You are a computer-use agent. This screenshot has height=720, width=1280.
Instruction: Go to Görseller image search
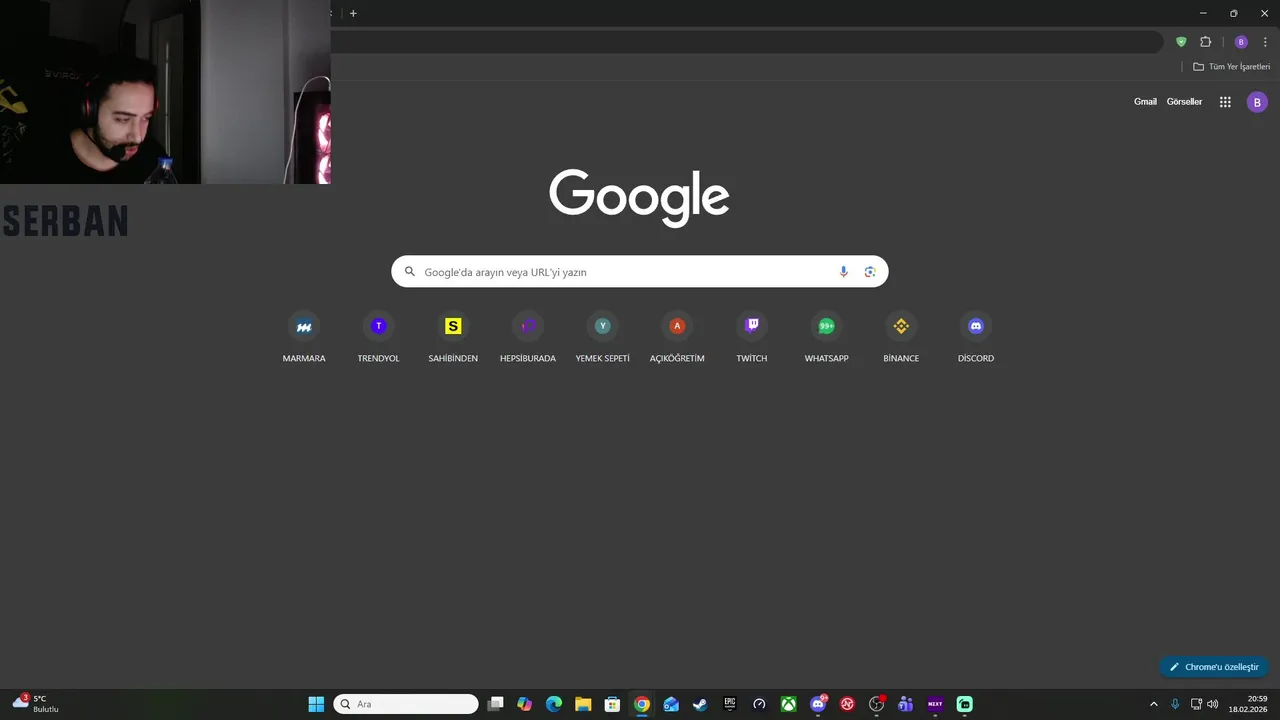[x=1184, y=102]
